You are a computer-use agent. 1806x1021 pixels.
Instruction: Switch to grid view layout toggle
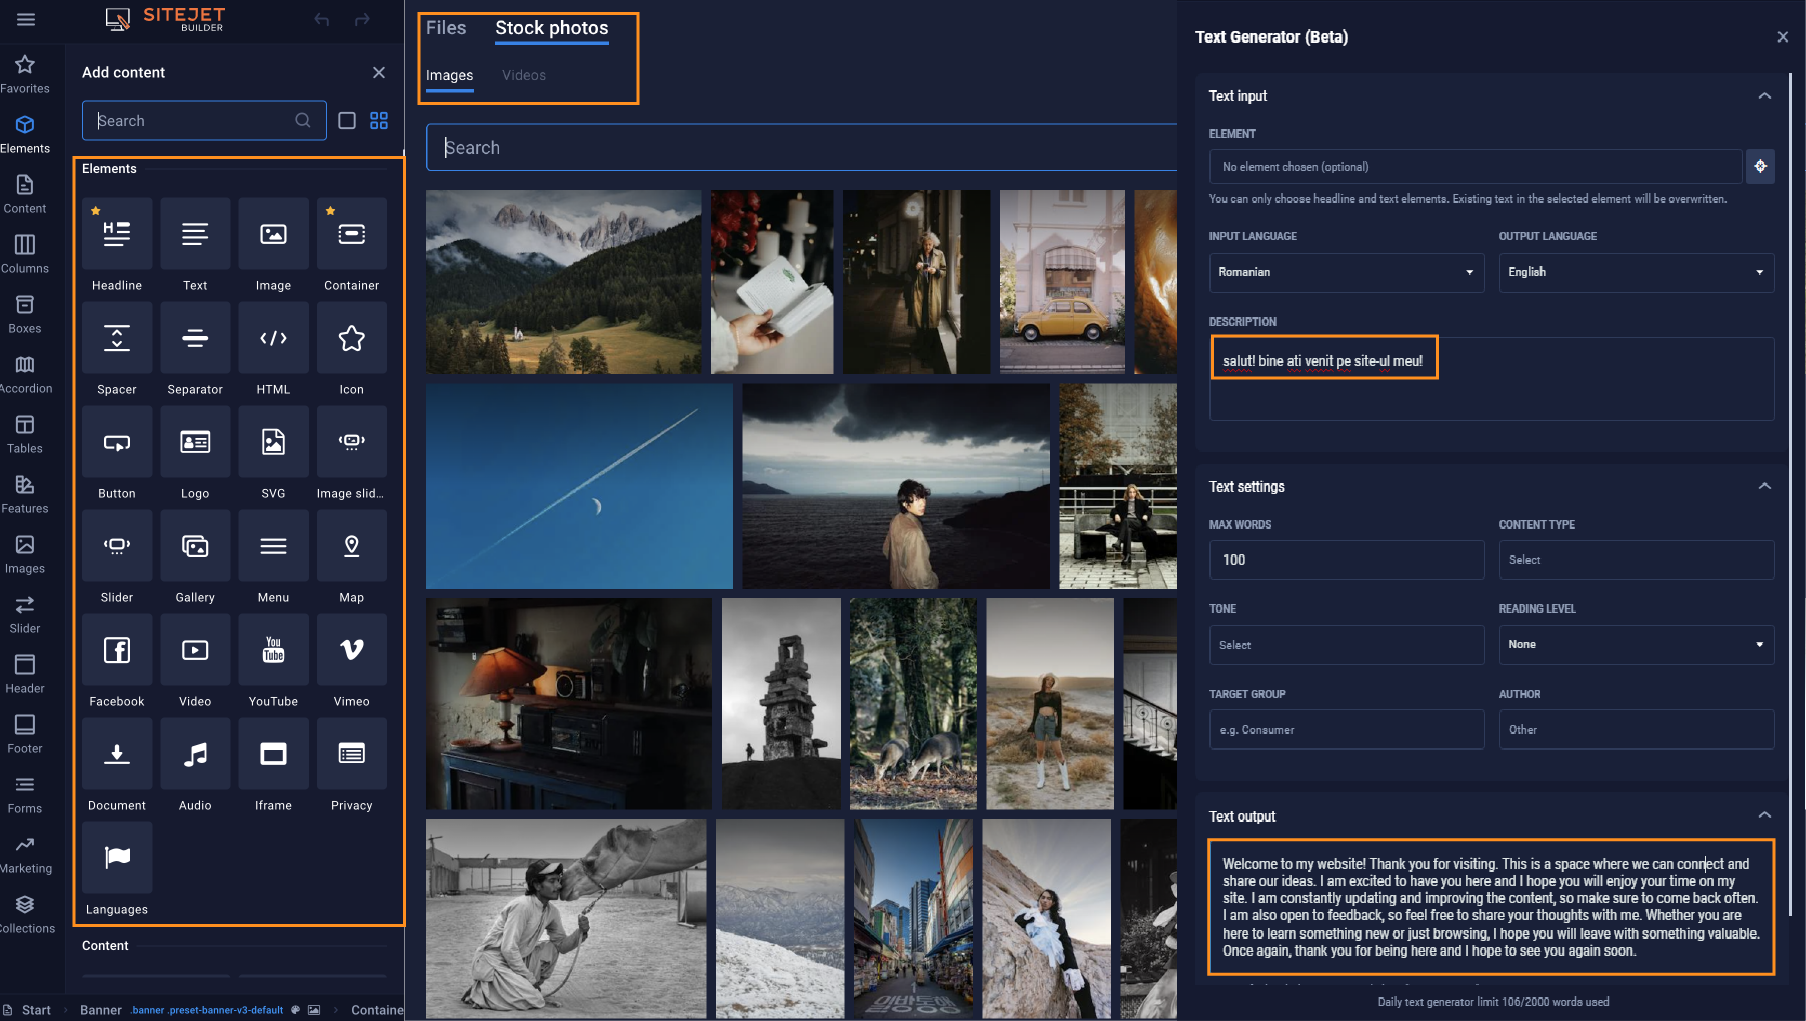(x=379, y=121)
